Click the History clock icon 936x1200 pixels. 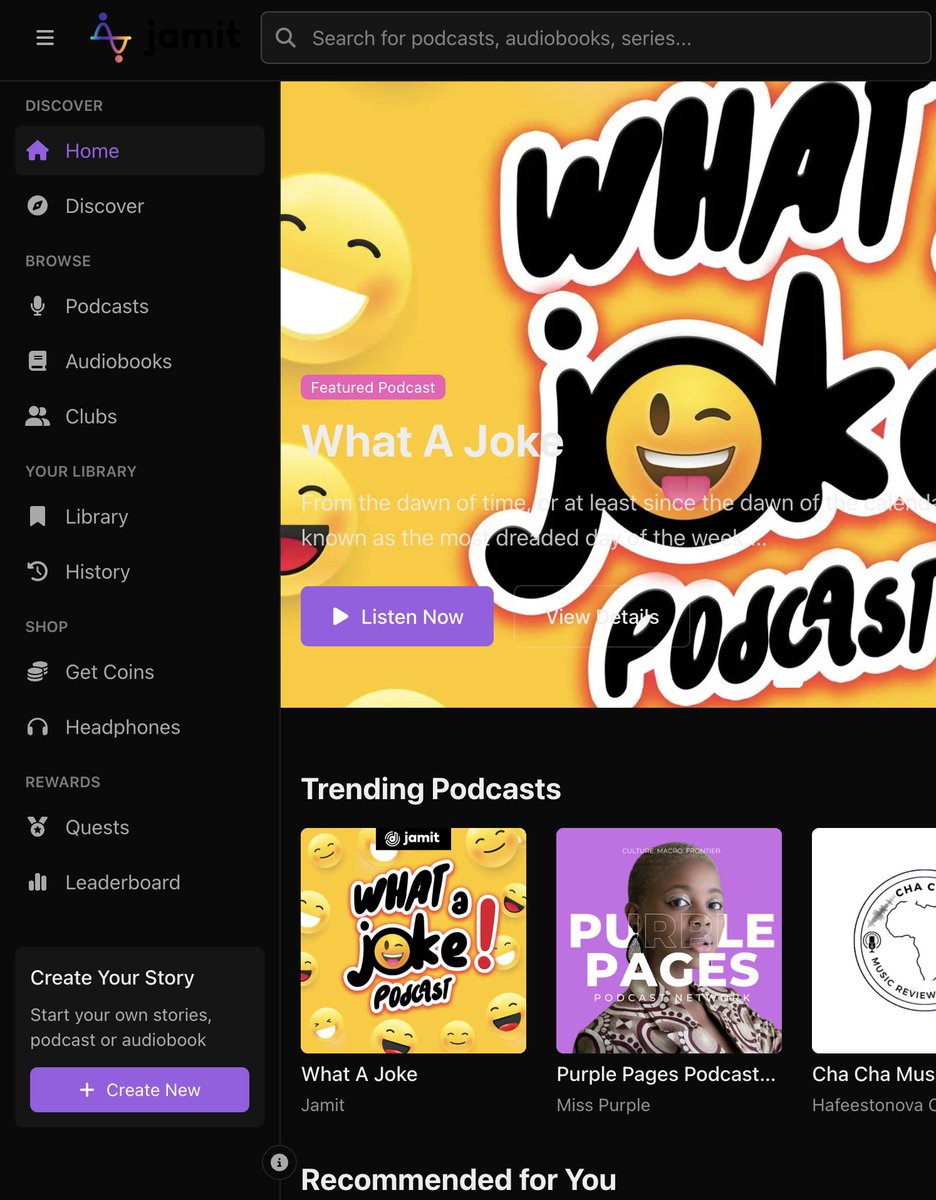tap(38, 572)
